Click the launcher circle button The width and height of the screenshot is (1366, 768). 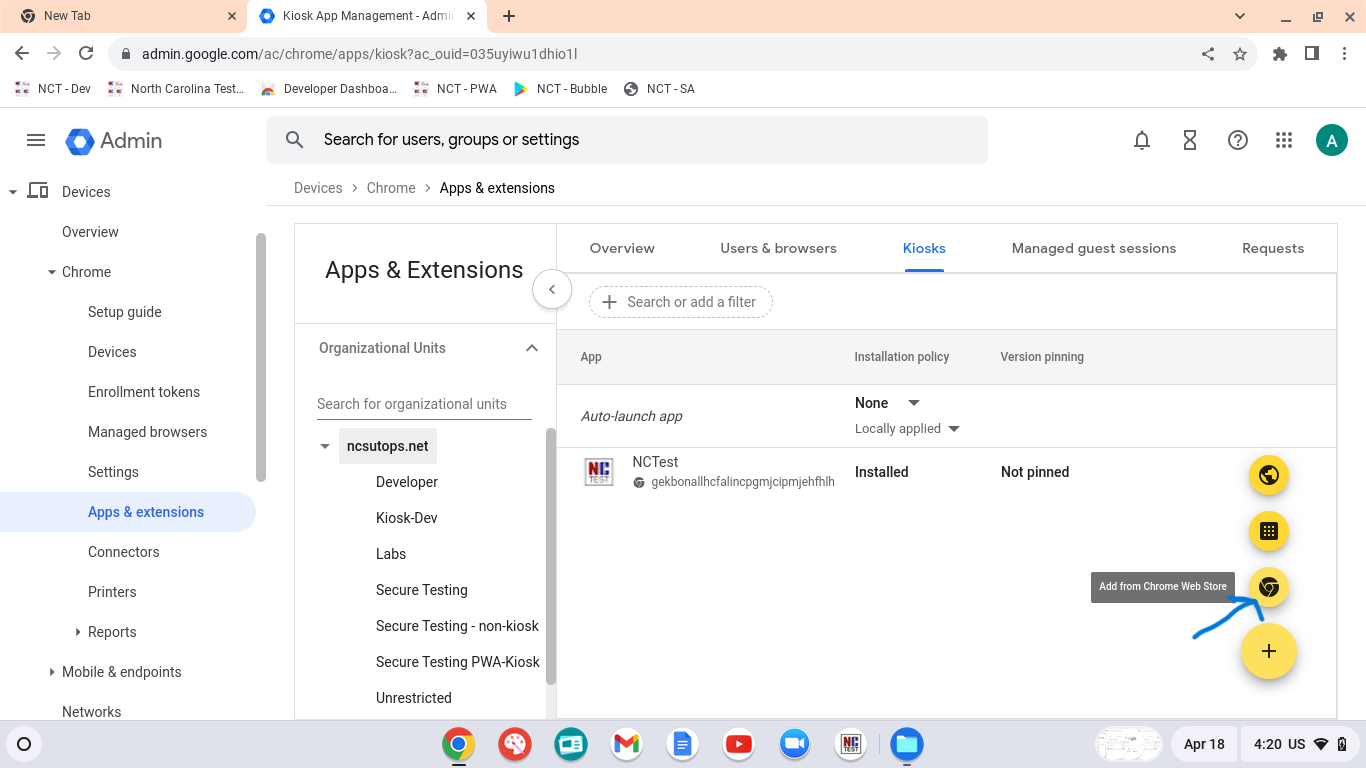point(25,744)
